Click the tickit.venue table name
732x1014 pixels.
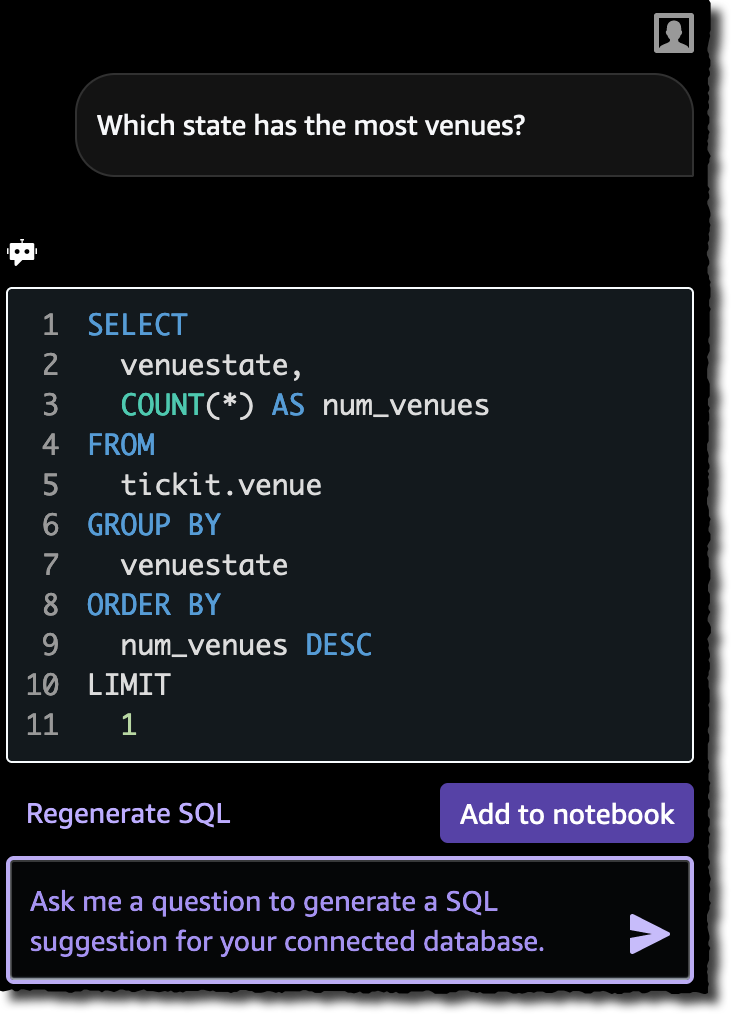(x=221, y=484)
